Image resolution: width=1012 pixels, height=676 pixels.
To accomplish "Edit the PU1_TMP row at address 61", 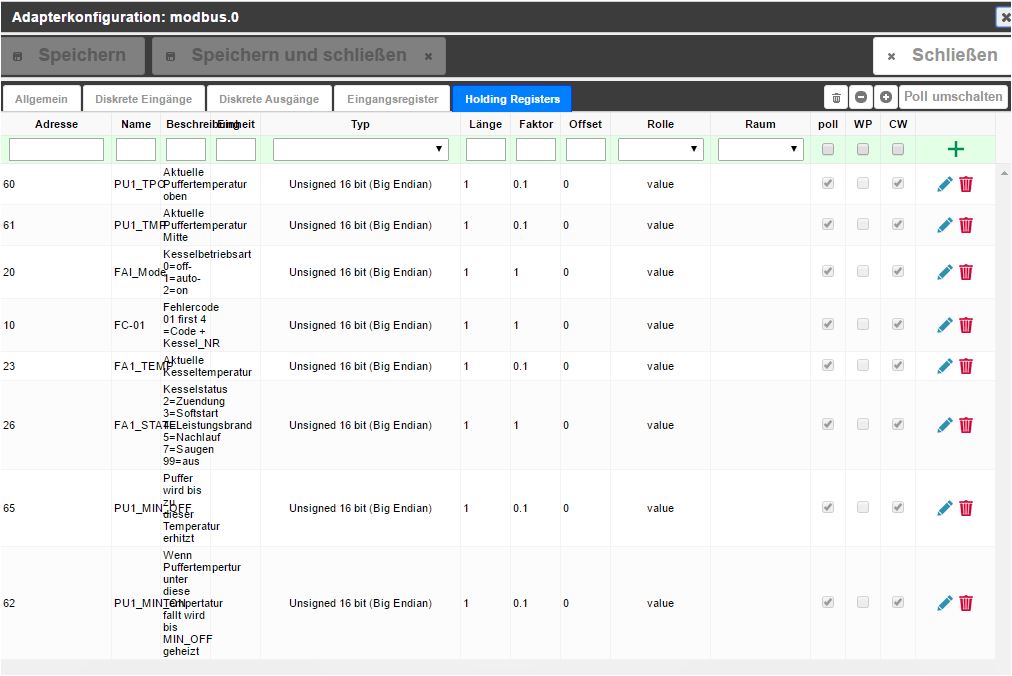I will (944, 225).
